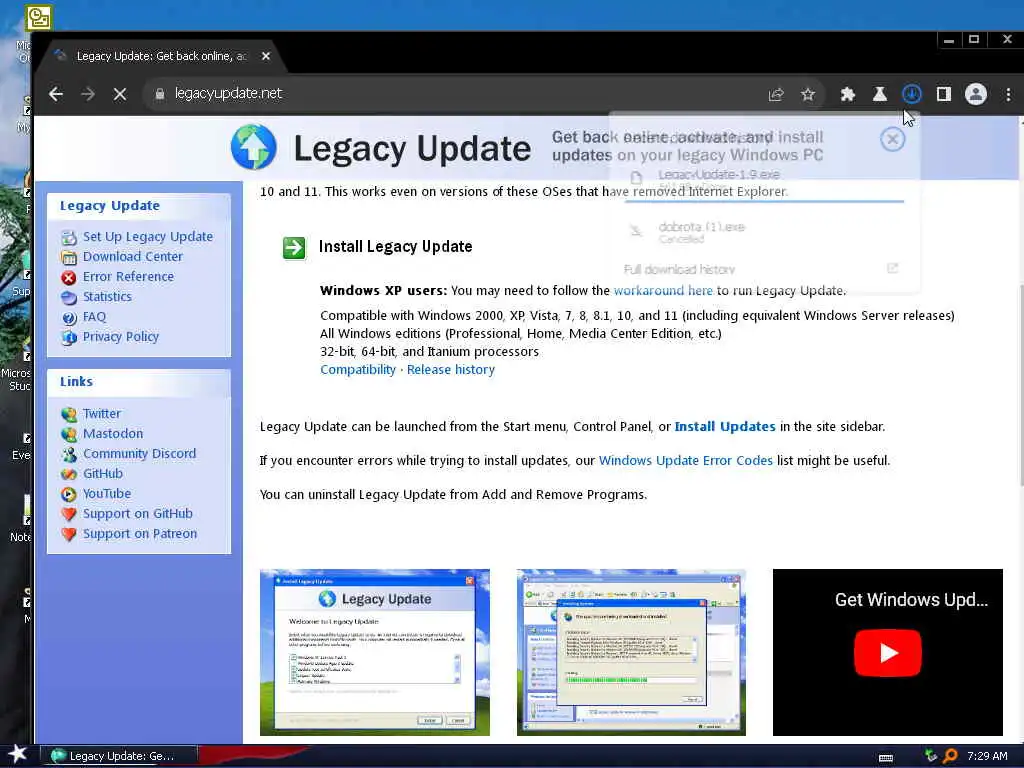Screen dimensions: 1024x768
Task: Click the Community Discord people icon
Action: pyautogui.click(x=69, y=455)
